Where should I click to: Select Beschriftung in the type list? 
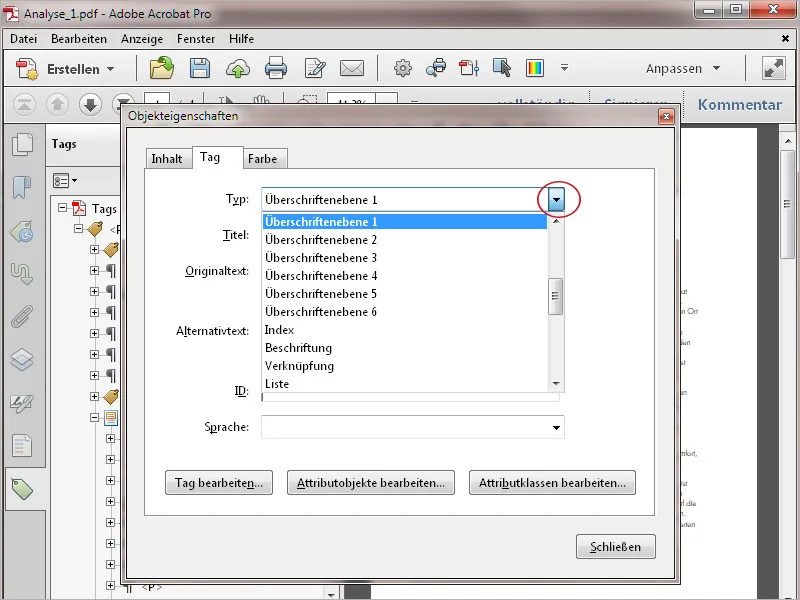pos(405,348)
